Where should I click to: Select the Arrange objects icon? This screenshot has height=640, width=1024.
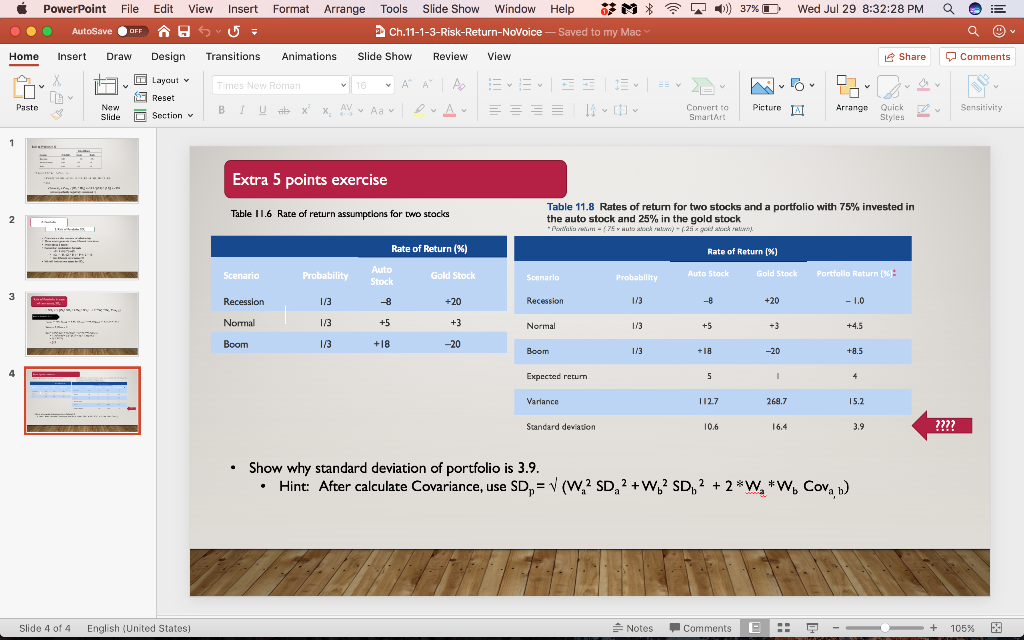[849, 88]
